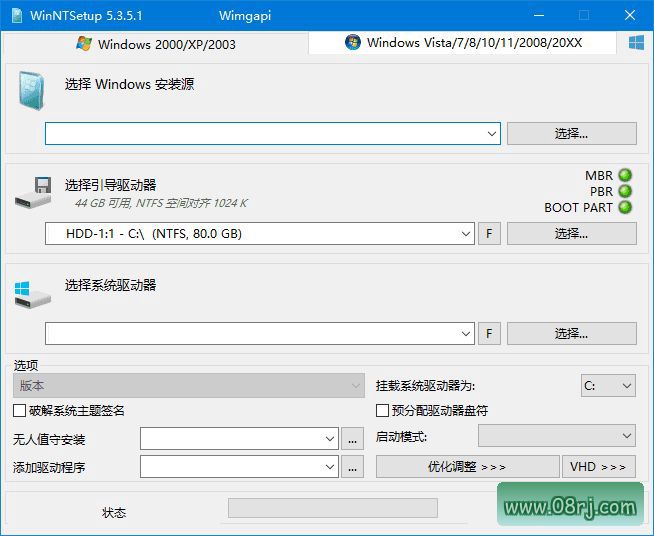Image resolution: width=654 pixels, height=536 pixels.
Task: Click the BOOT PART green status light
Action: click(x=625, y=207)
